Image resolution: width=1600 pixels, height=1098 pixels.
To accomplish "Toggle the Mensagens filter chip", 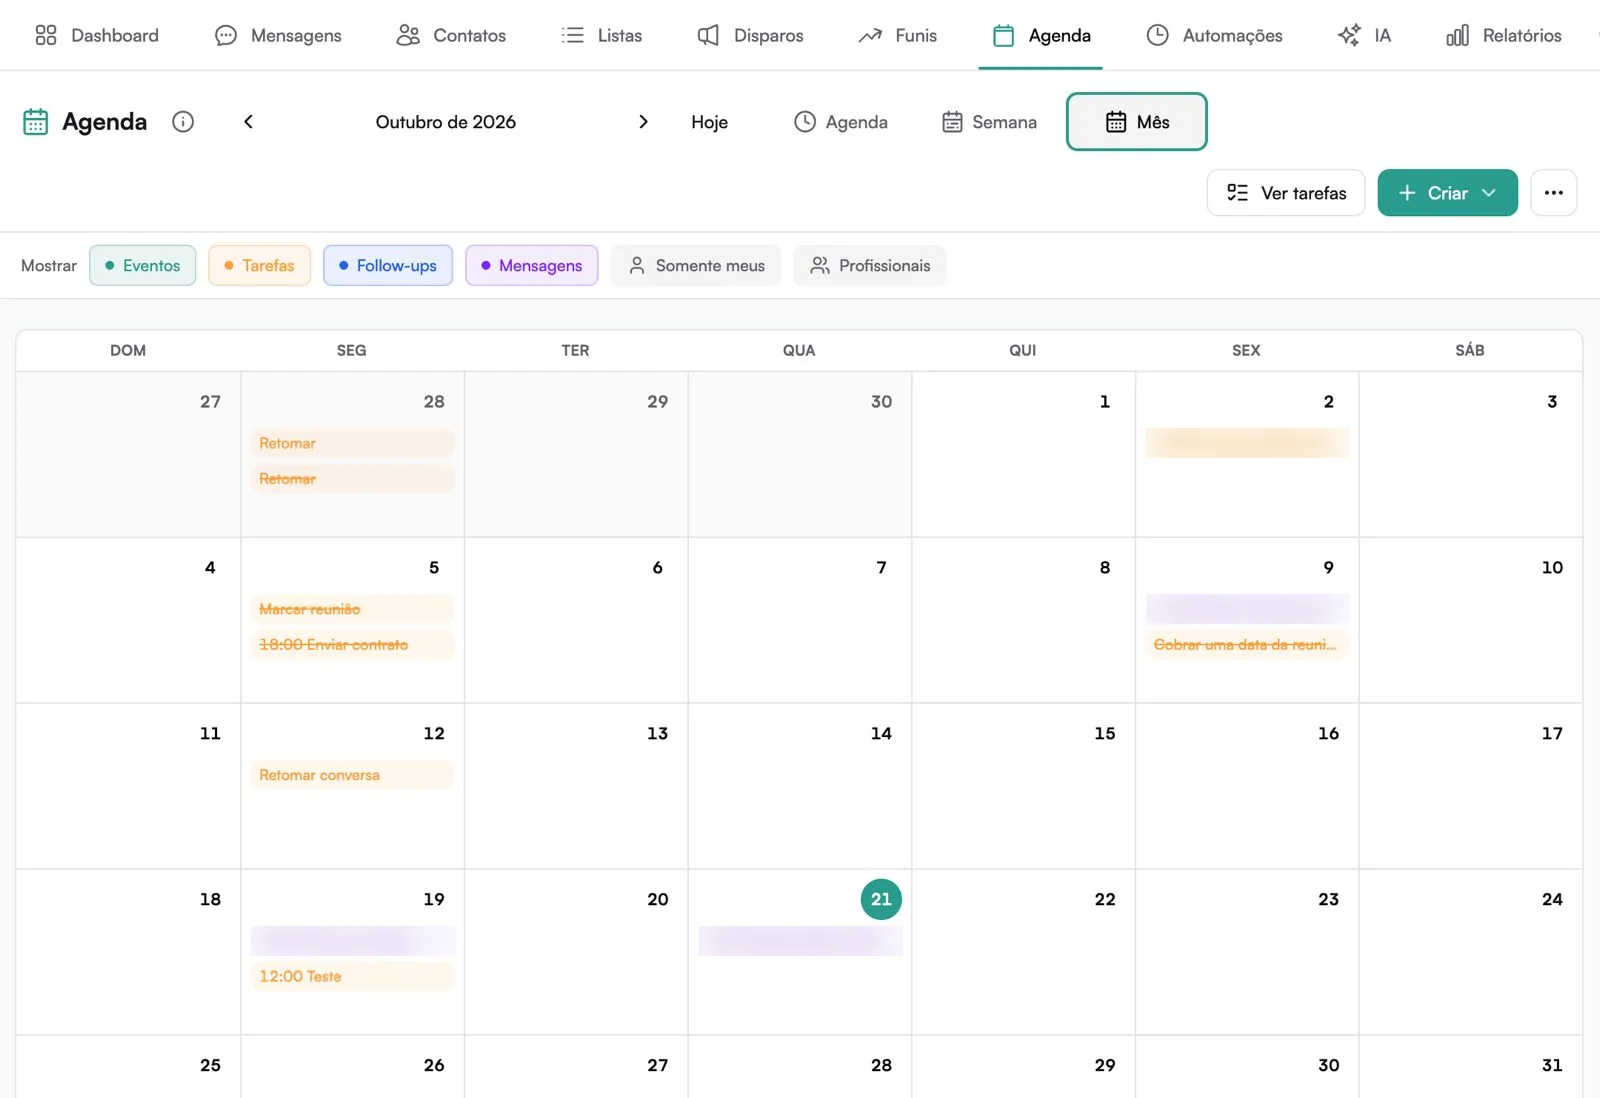I will 531,265.
